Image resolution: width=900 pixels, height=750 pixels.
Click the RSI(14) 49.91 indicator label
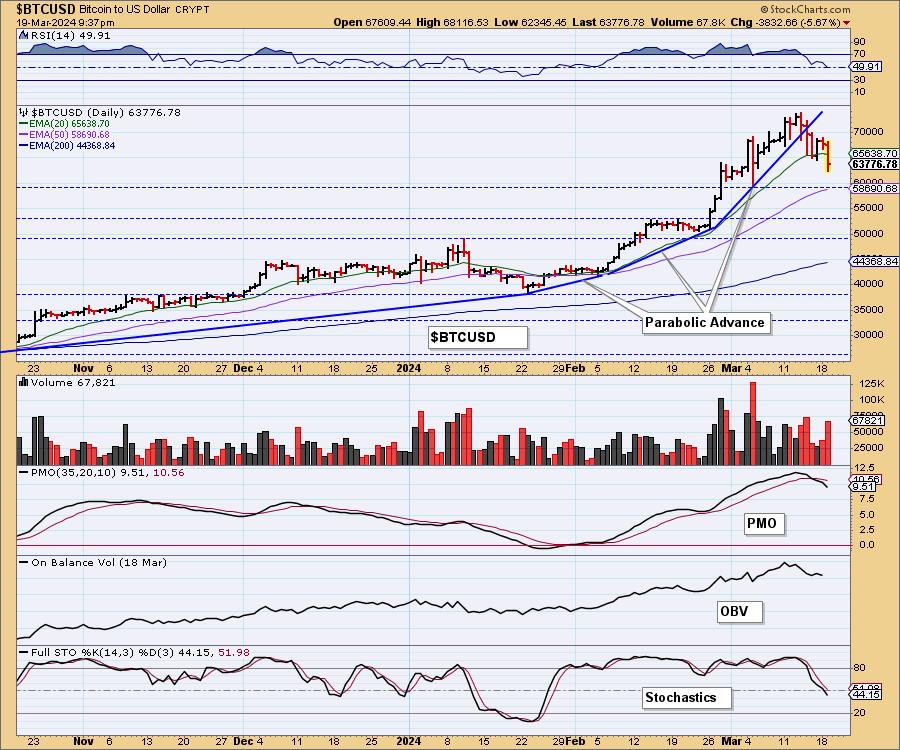click(70, 35)
